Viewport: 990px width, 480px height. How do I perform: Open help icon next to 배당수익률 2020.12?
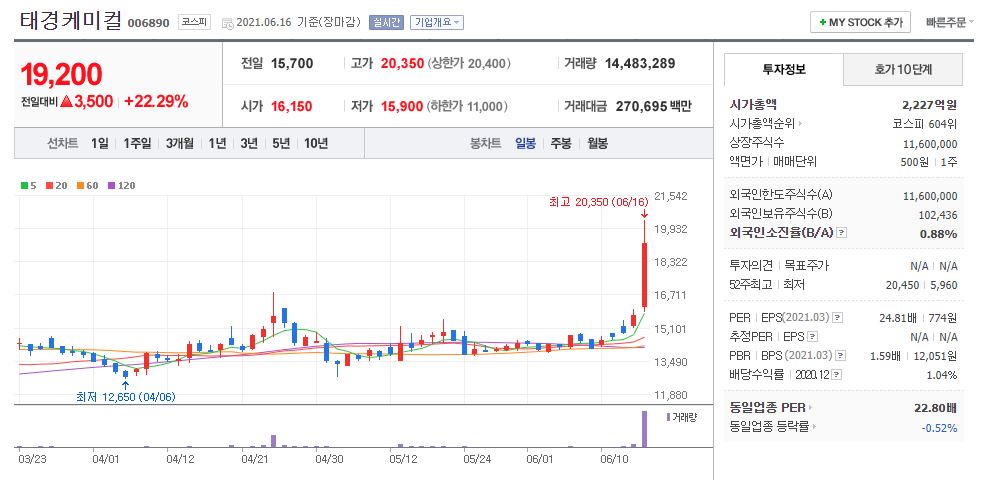pyautogui.click(x=837, y=375)
